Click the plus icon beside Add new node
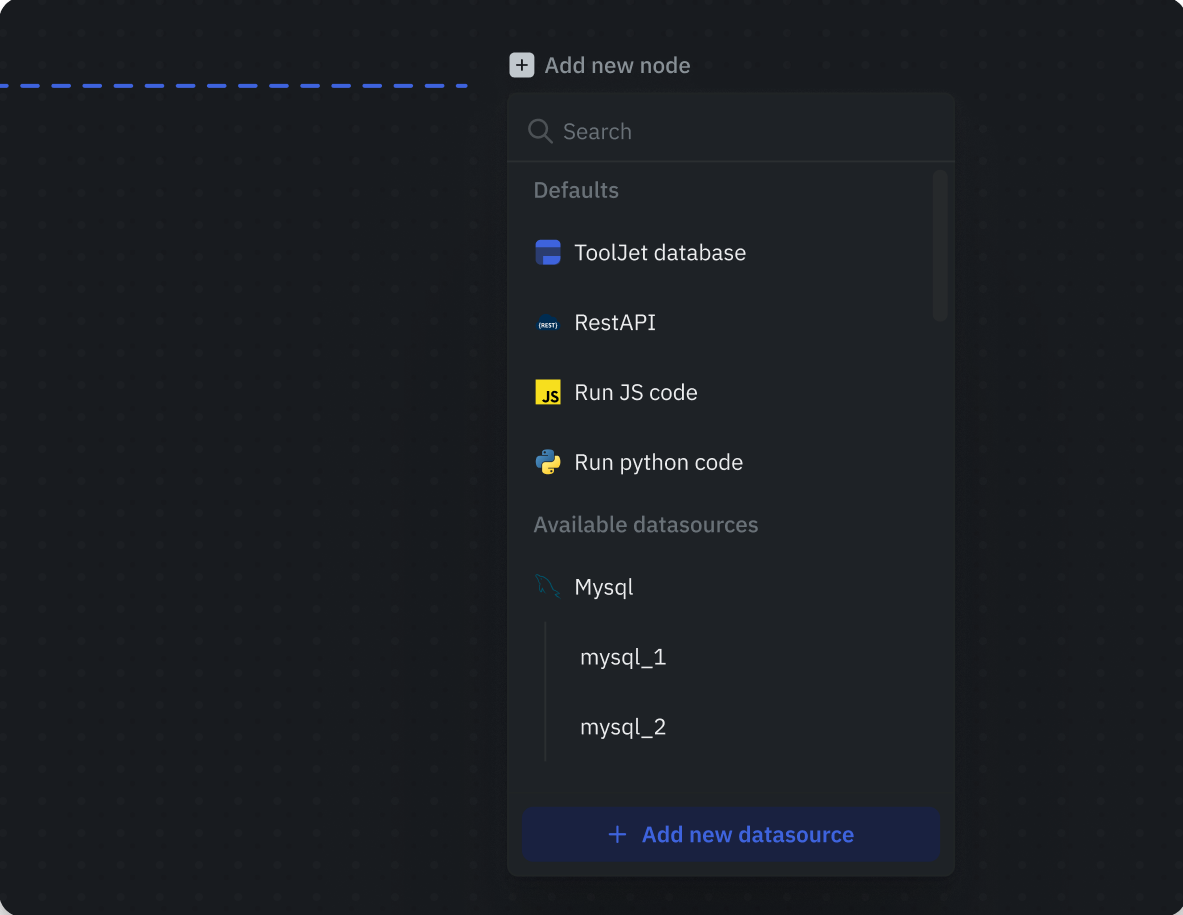The height and width of the screenshot is (915, 1183). point(521,65)
